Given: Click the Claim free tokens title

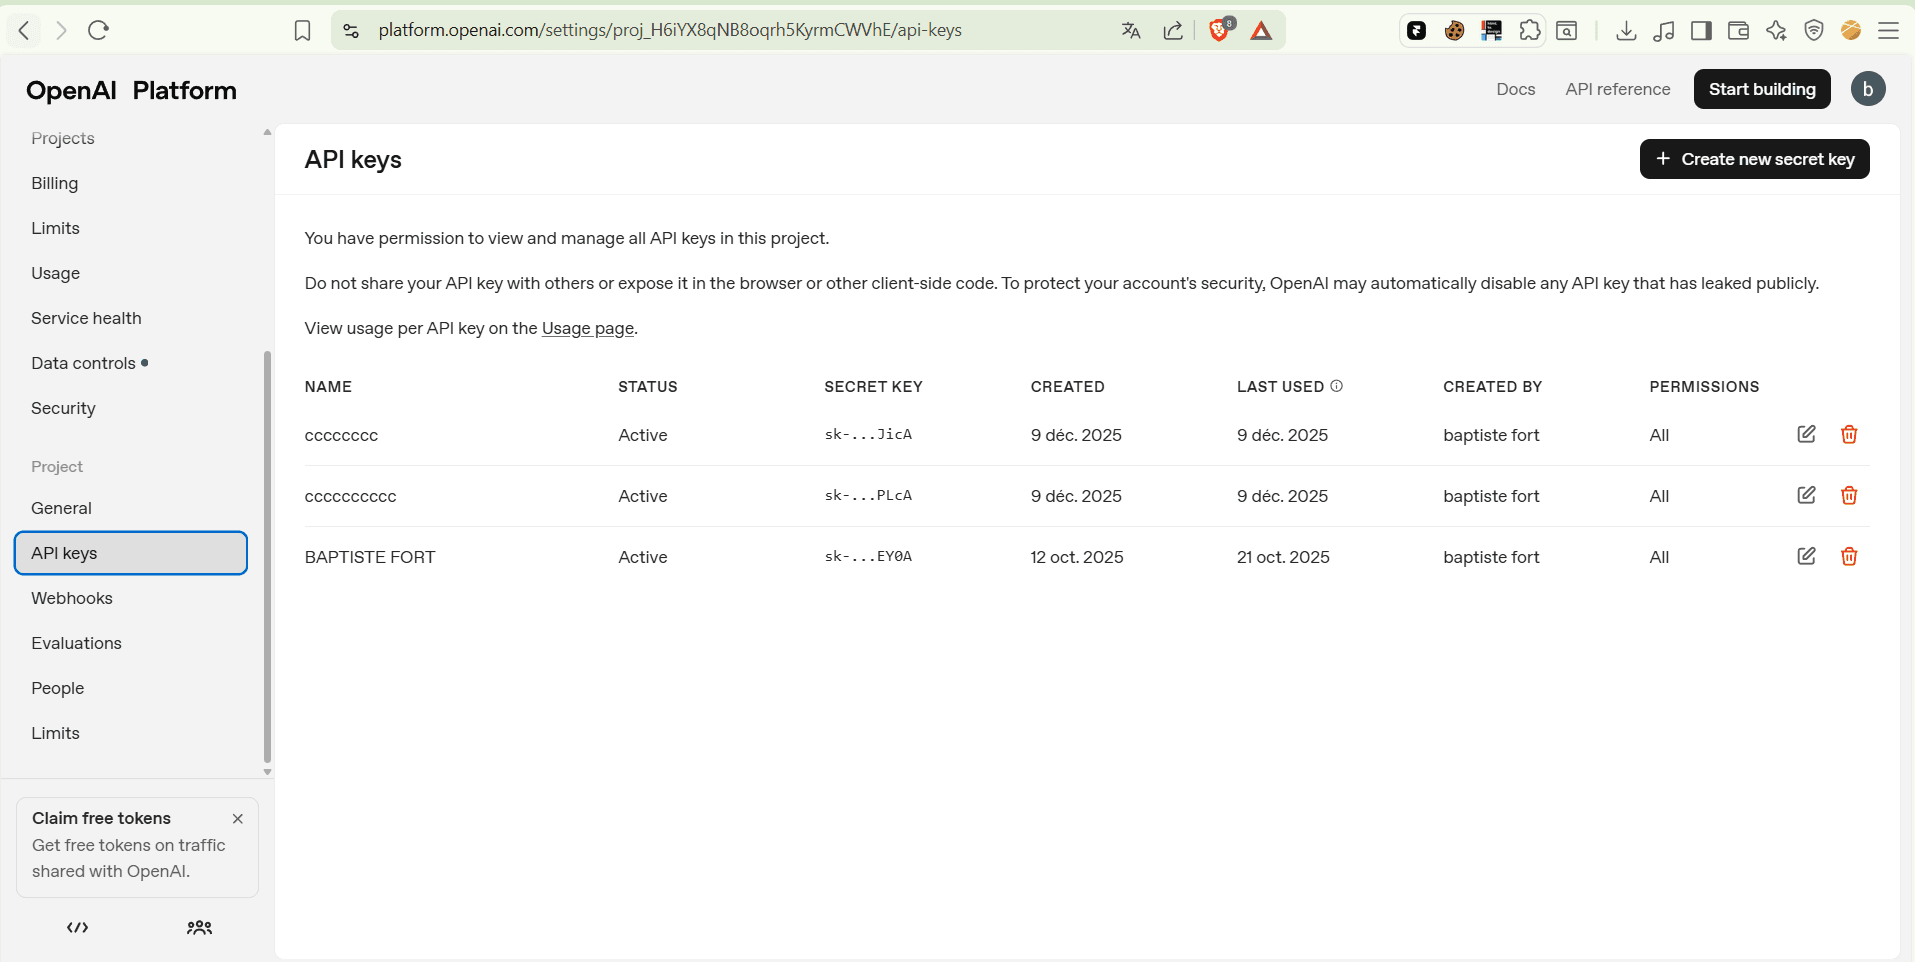Looking at the screenshot, I should [x=101, y=818].
